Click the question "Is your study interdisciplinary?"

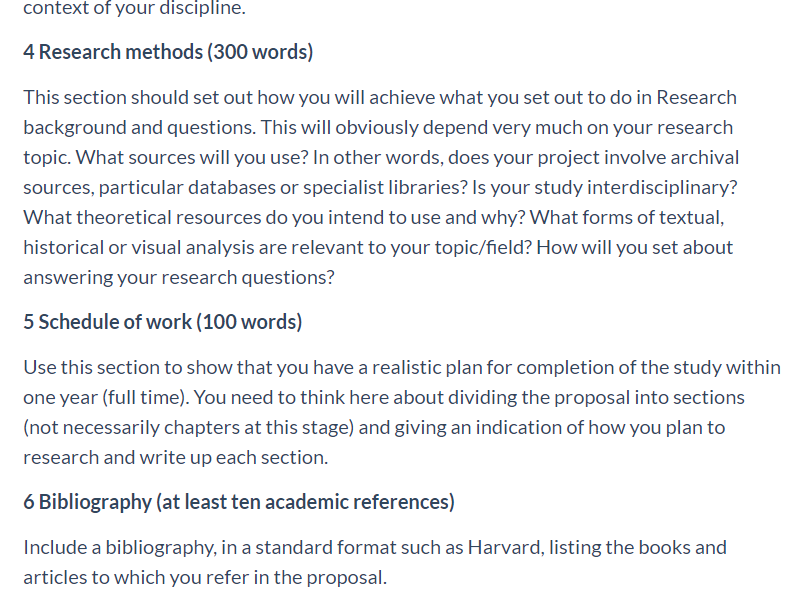coord(605,188)
